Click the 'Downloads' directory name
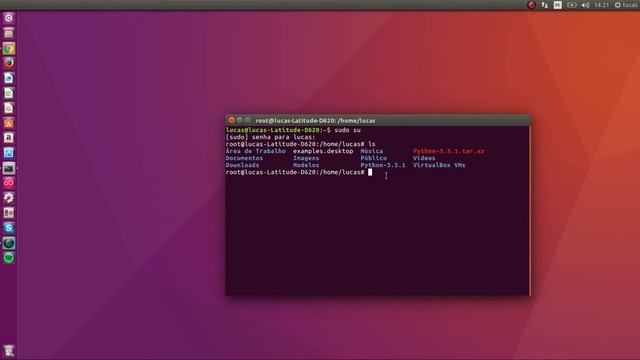The height and width of the screenshot is (360, 640). (242, 165)
